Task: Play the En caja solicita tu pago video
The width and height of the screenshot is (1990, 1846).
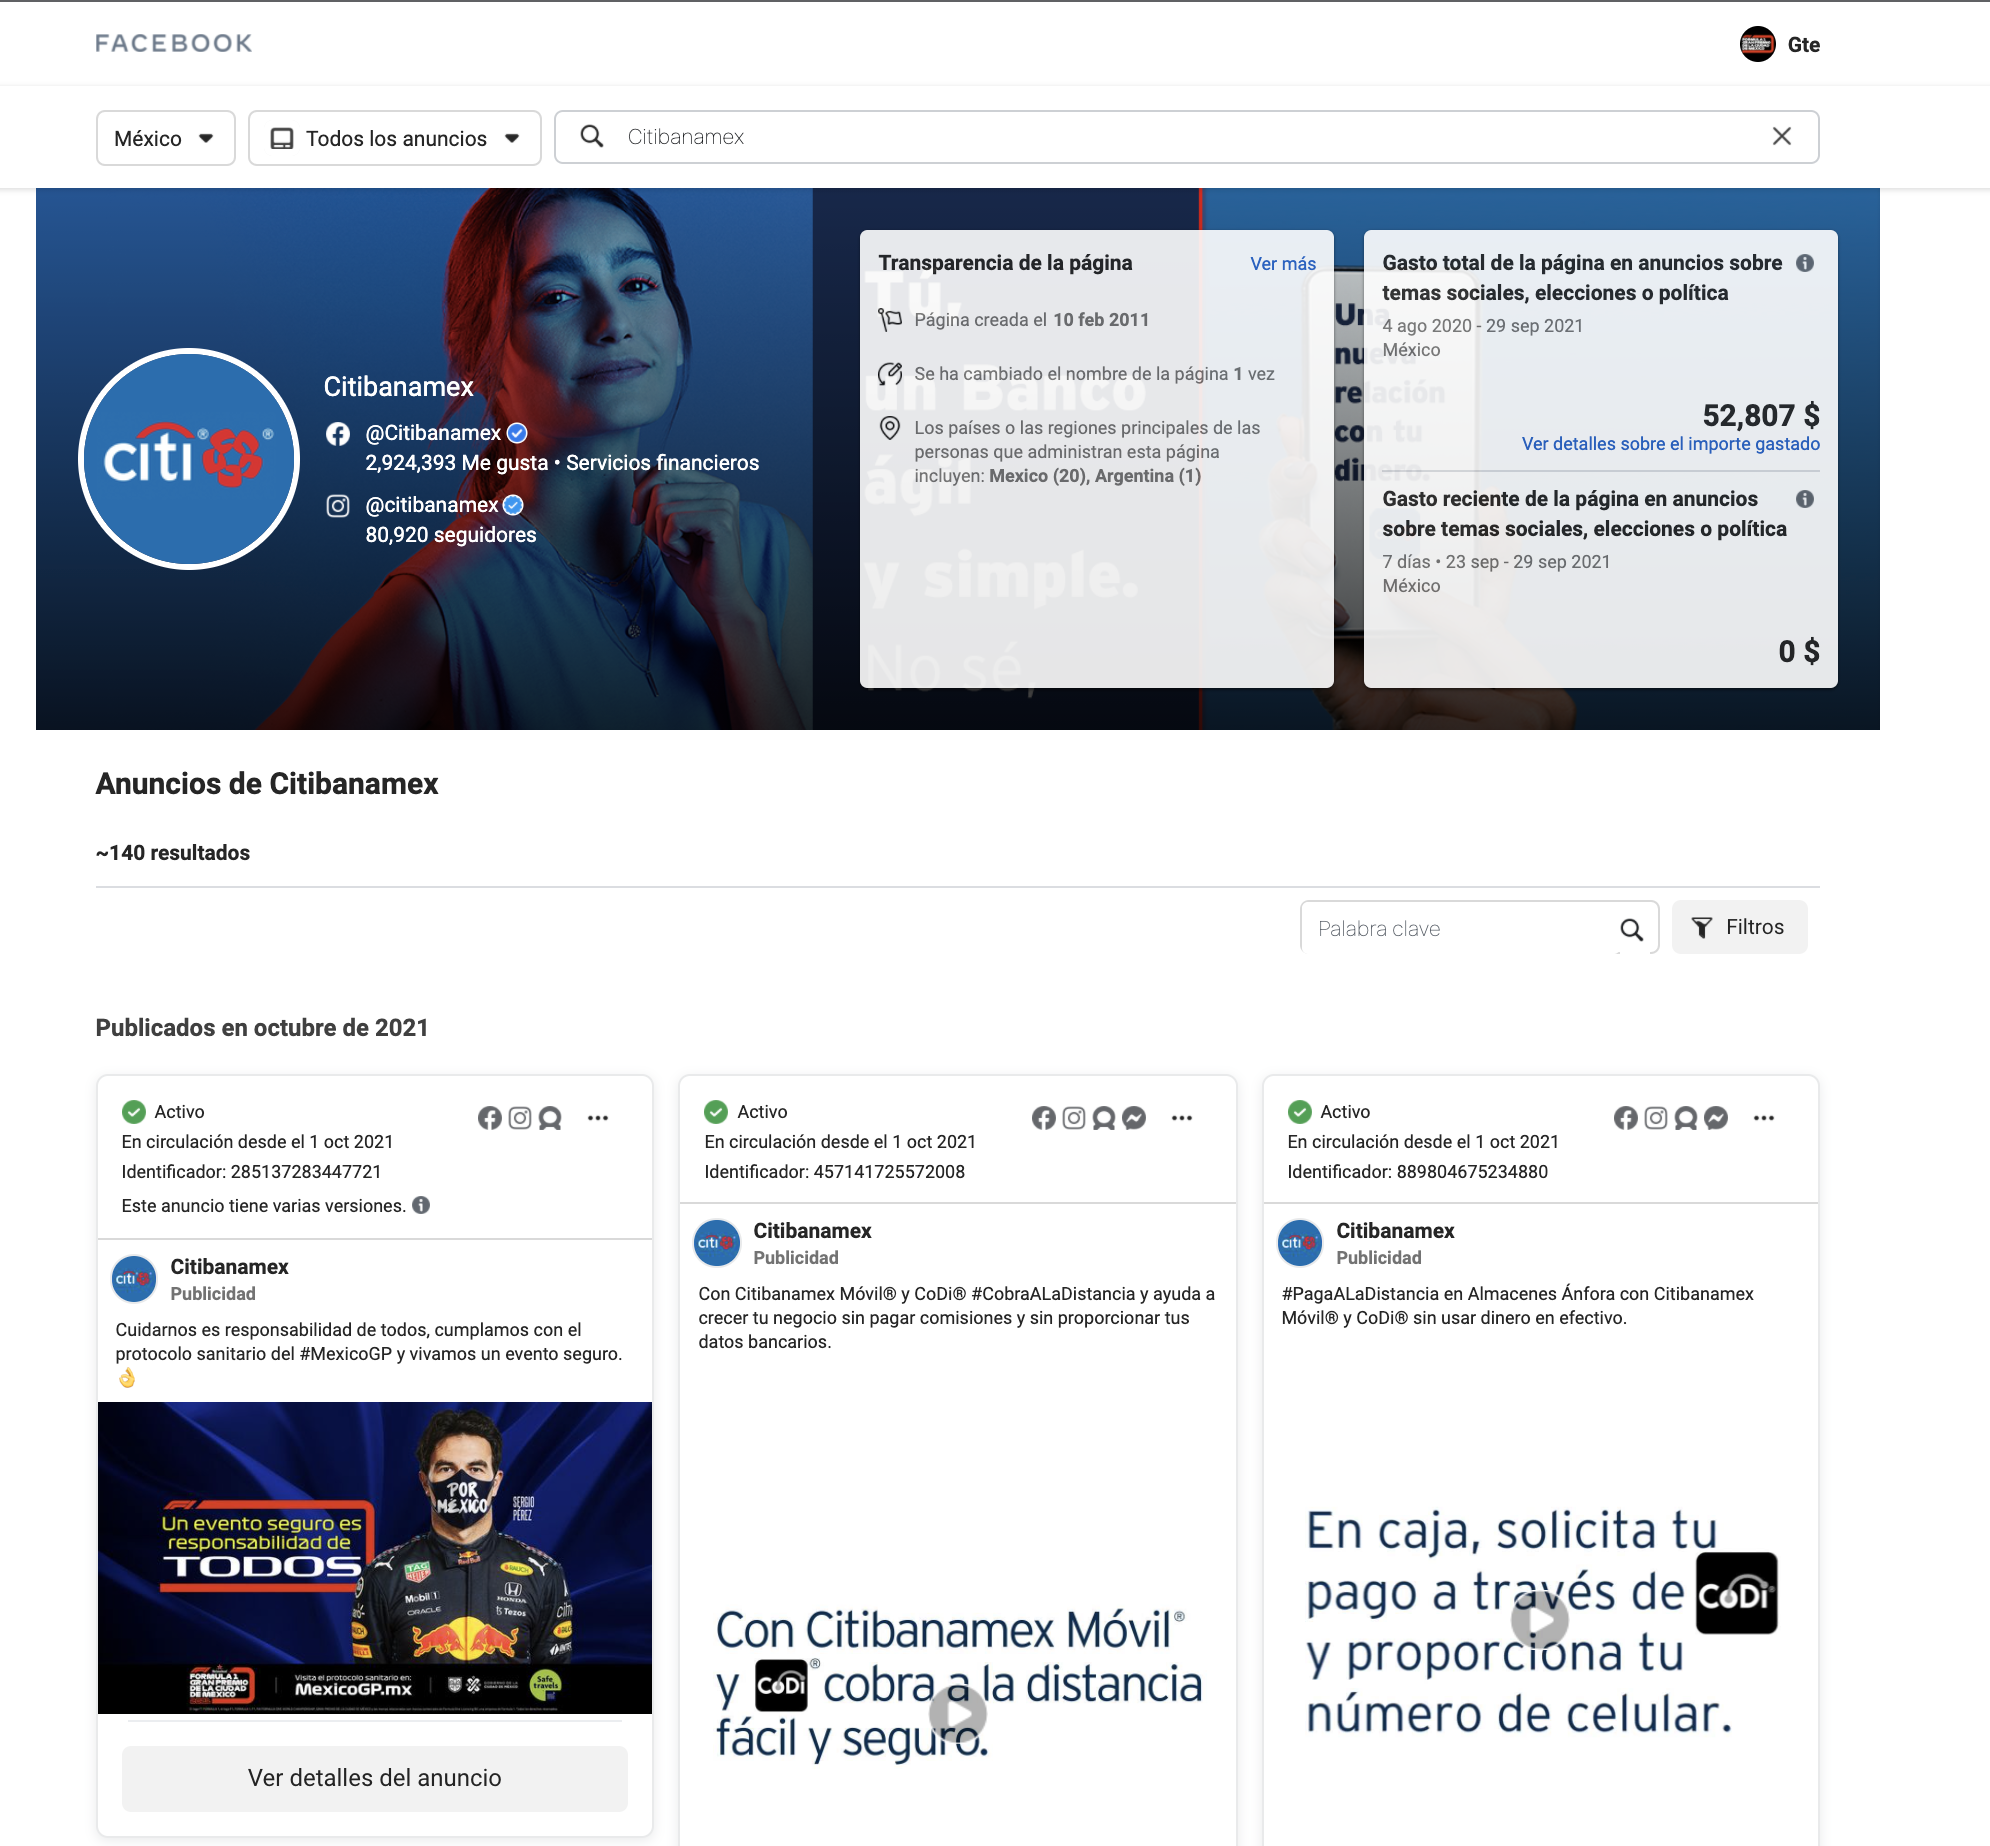Action: click(1540, 1620)
